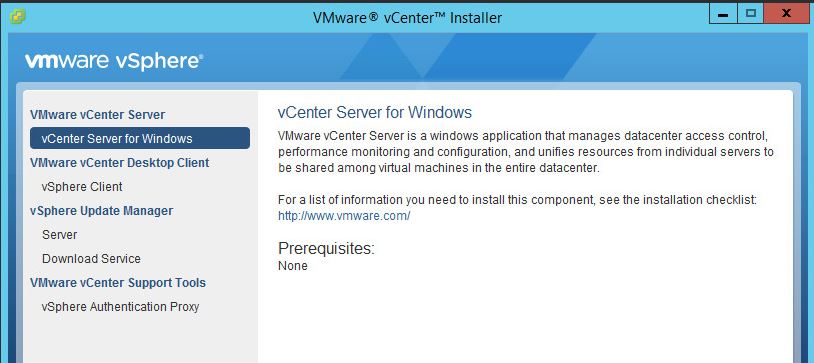Select the VMware vCenter Server heading
This screenshot has height=363, width=814.
point(98,115)
